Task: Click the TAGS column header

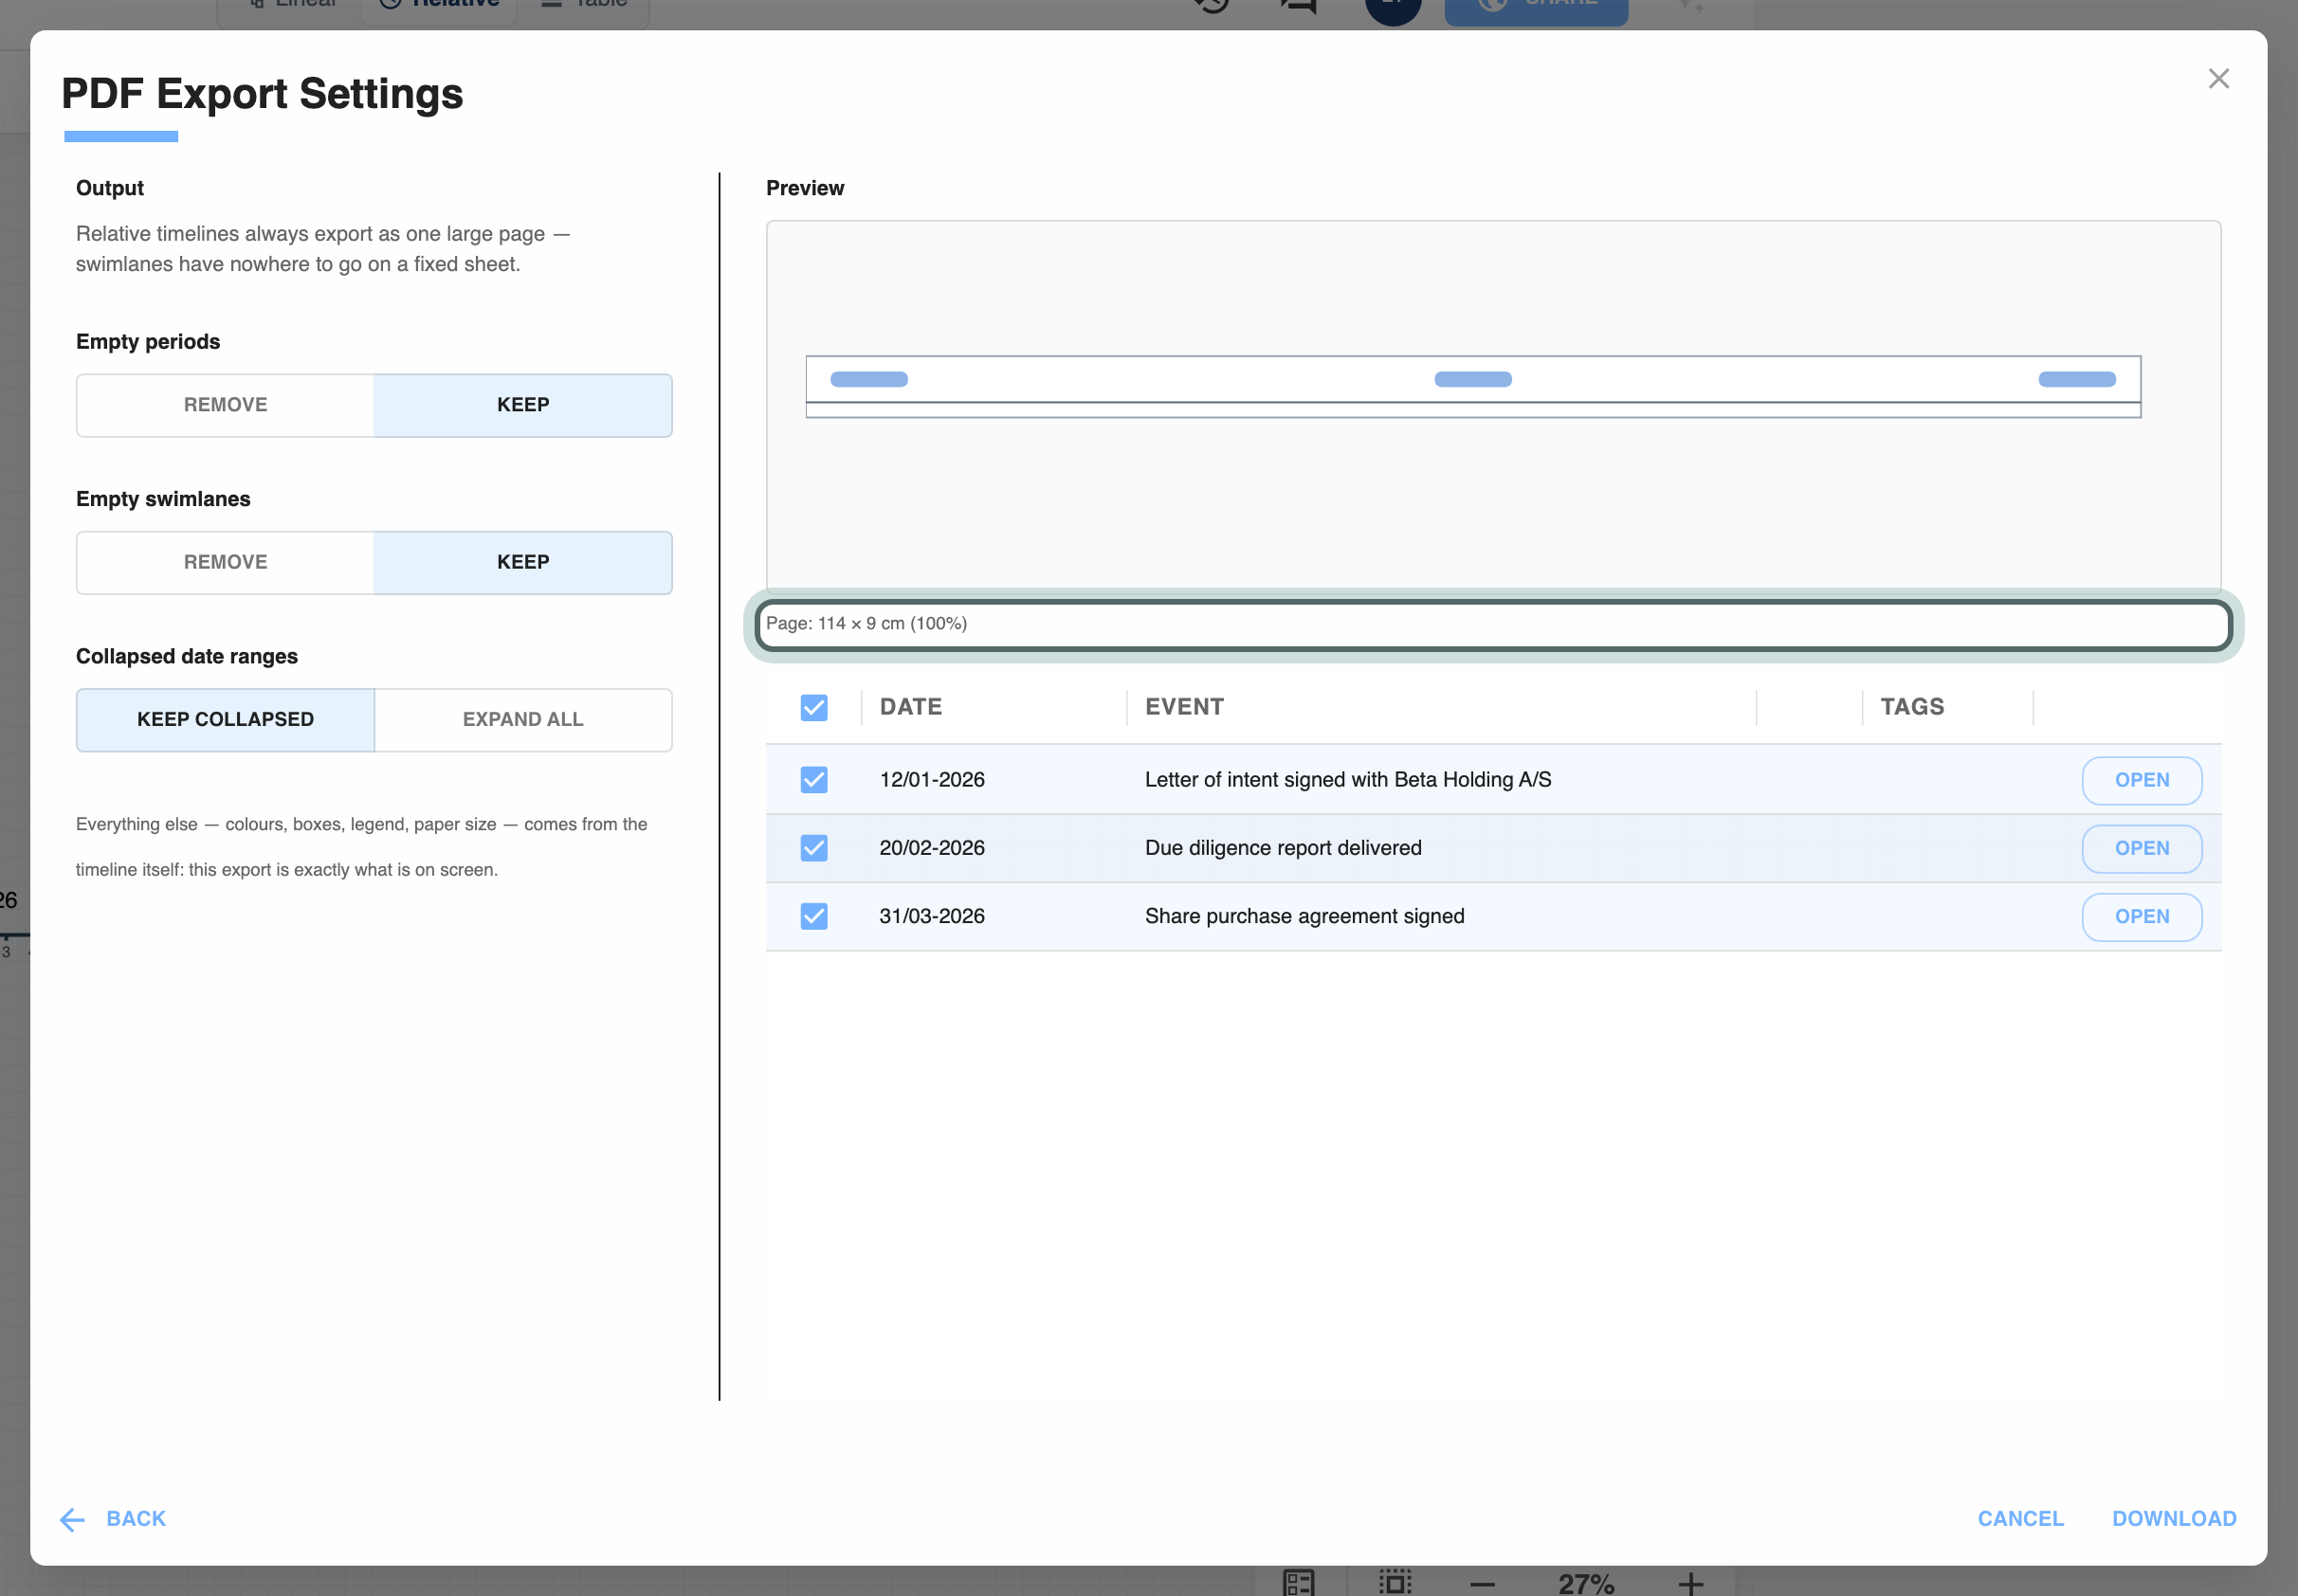Action: pyautogui.click(x=1911, y=707)
